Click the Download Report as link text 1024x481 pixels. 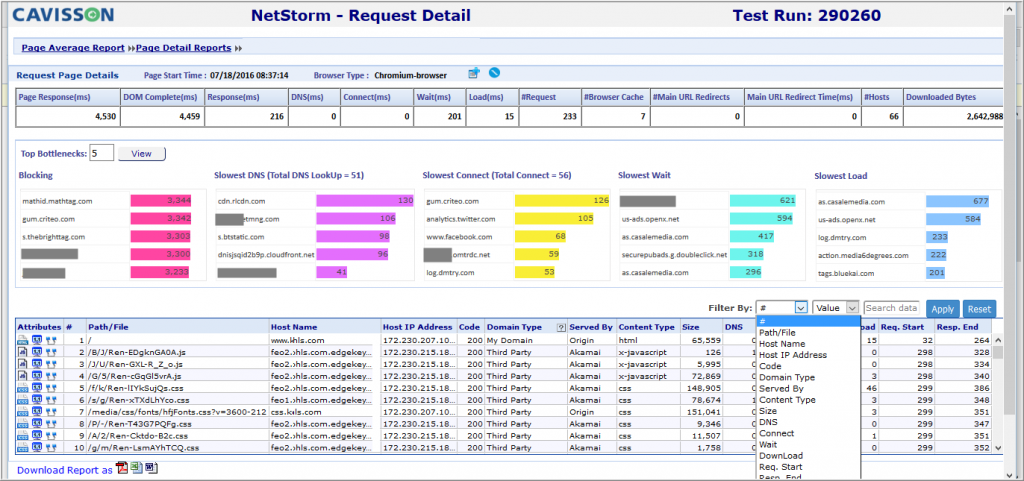65,470
